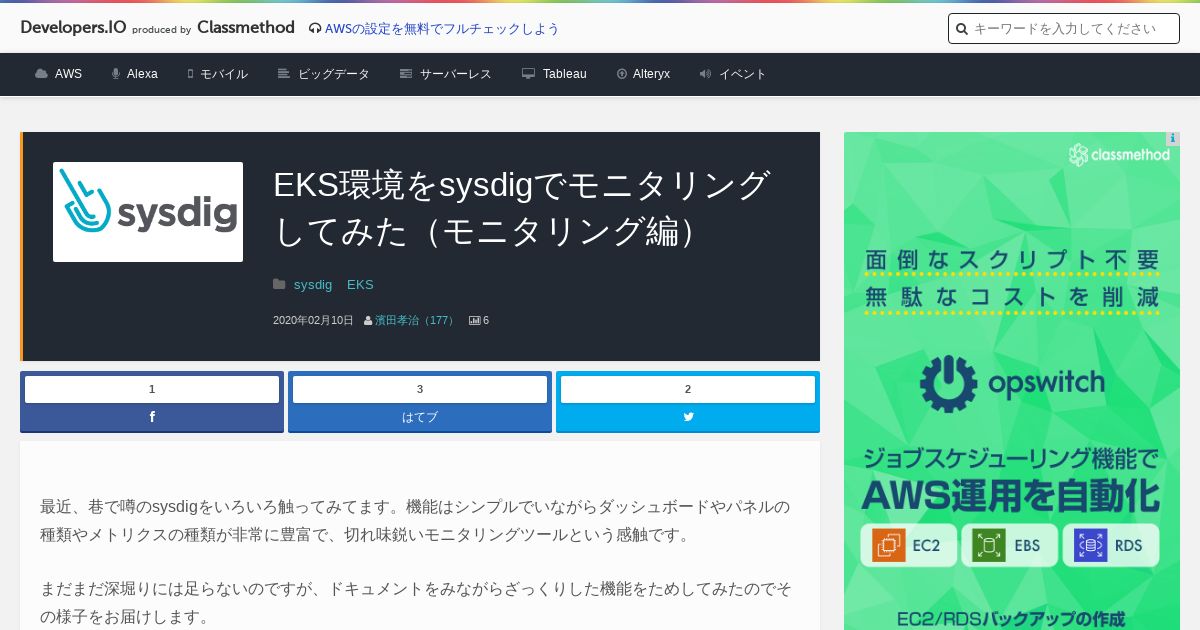This screenshot has width=1200, height=630.
Task: Click the paragraph starting with 最近、巷で噂のsysdig
Action: click(x=415, y=520)
